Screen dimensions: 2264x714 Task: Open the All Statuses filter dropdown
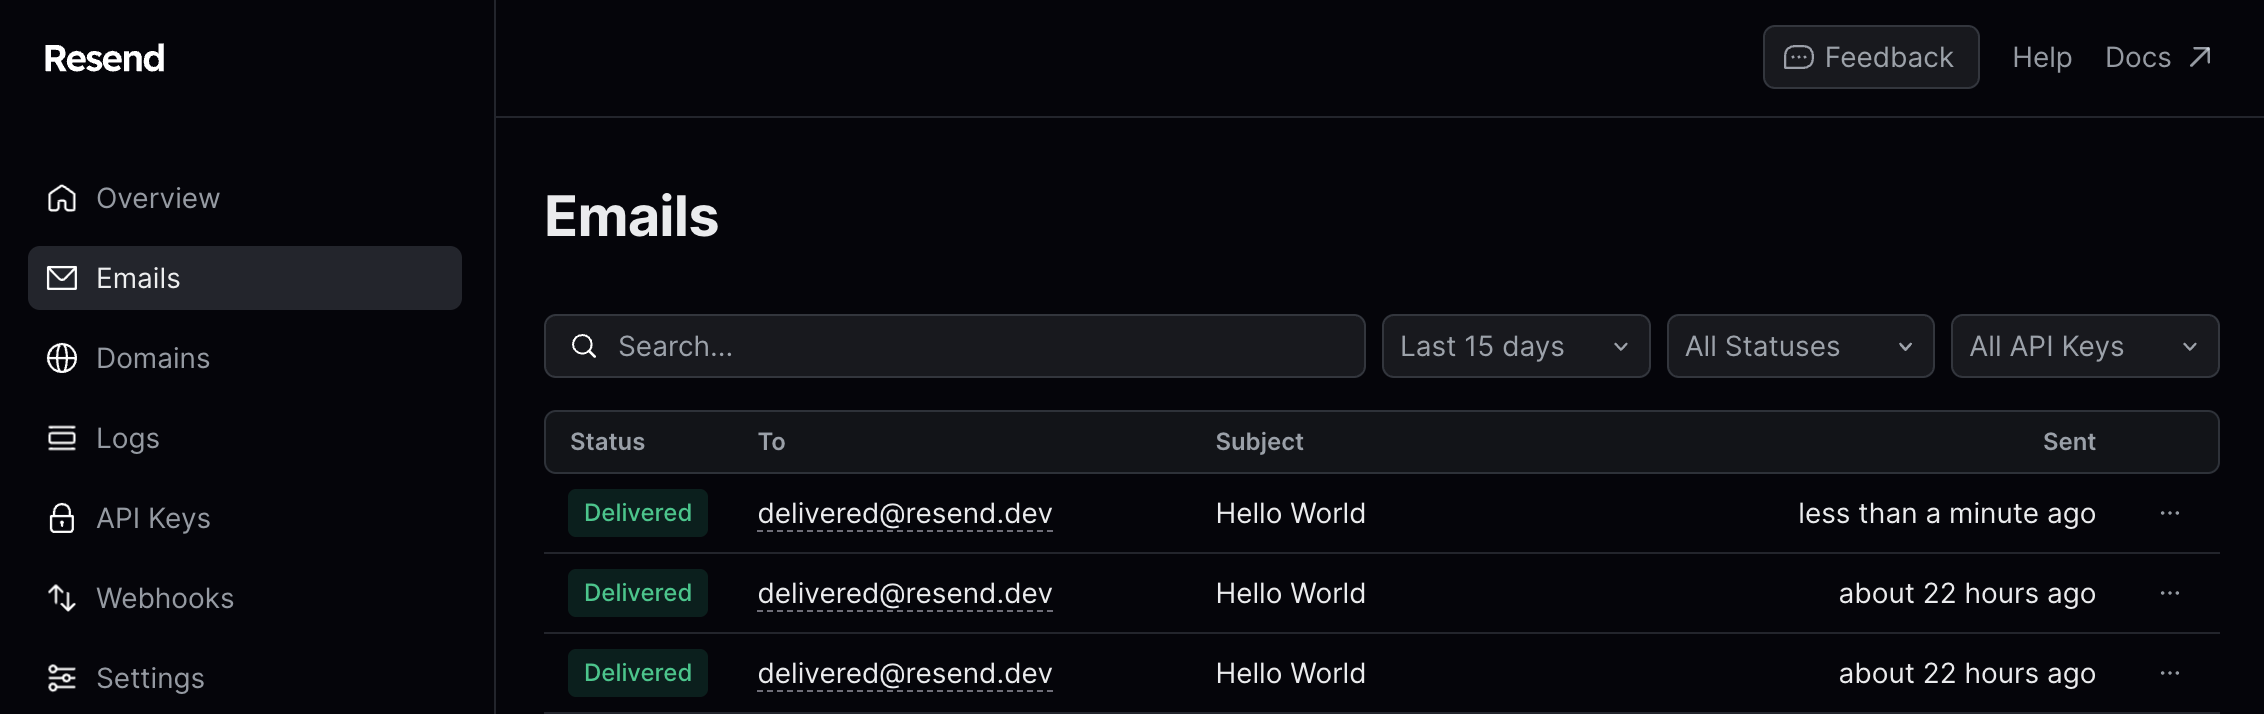(1801, 346)
